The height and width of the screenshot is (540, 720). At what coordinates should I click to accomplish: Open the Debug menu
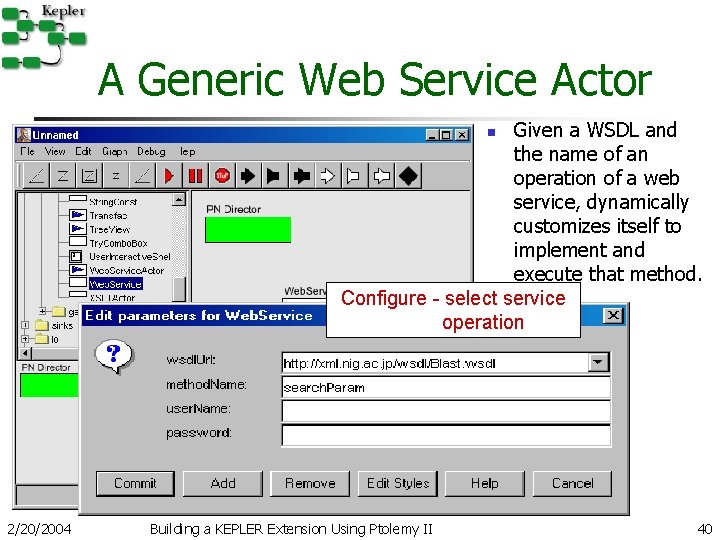(x=151, y=151)
